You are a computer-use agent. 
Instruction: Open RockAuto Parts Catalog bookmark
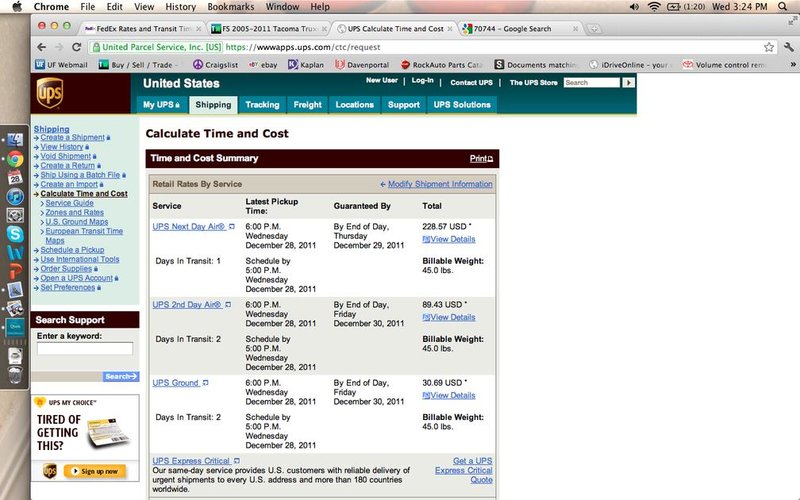point(441,65)
